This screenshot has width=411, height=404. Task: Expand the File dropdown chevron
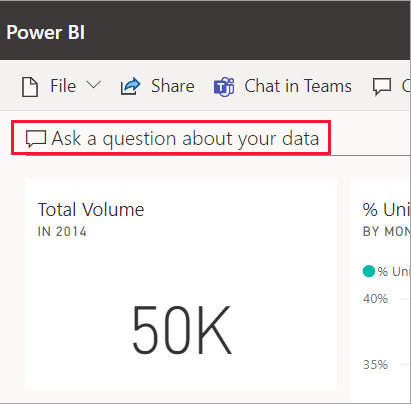94,85
